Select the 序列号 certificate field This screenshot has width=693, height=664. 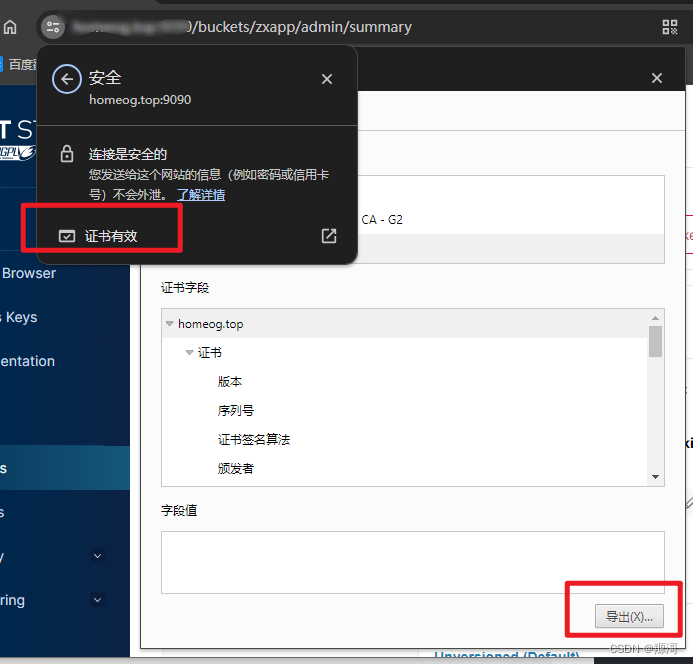tap(236, 411)
